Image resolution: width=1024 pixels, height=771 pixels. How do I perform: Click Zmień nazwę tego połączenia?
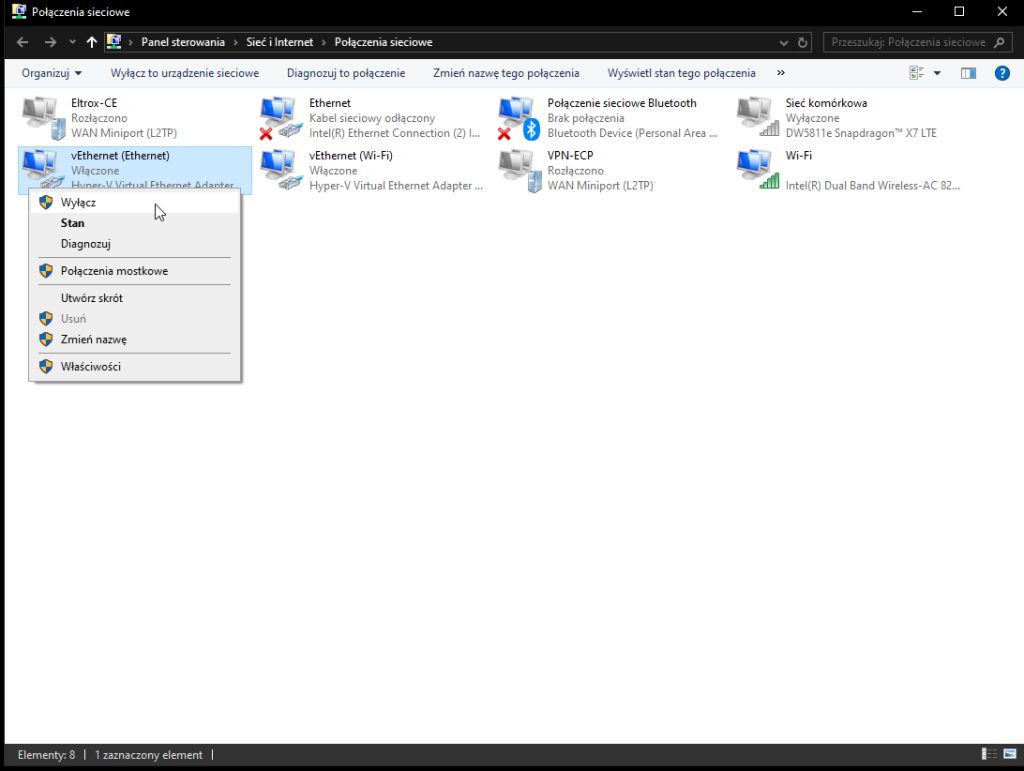(505, 73)
